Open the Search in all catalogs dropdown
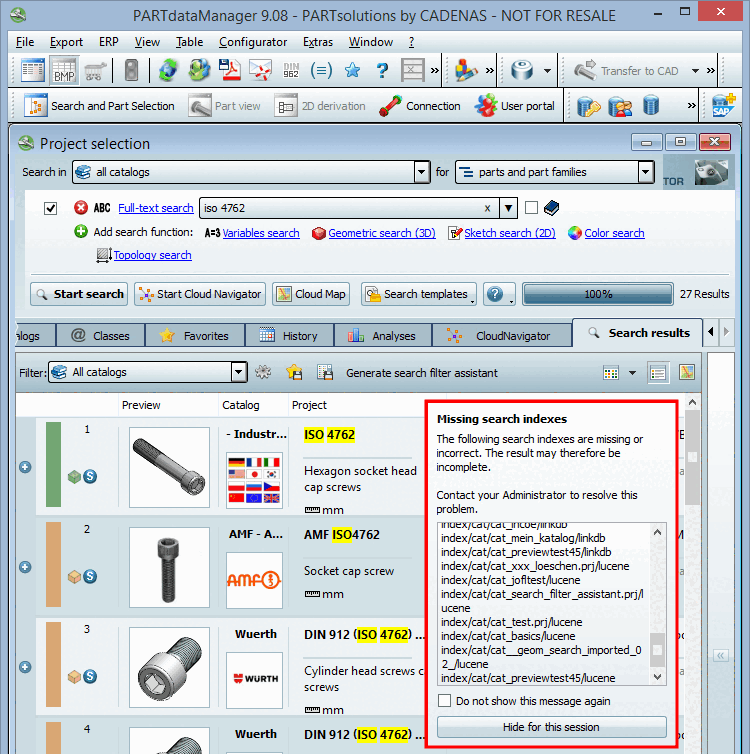The height and width of the screenshot is (754, 750). [x=422, y=172]
